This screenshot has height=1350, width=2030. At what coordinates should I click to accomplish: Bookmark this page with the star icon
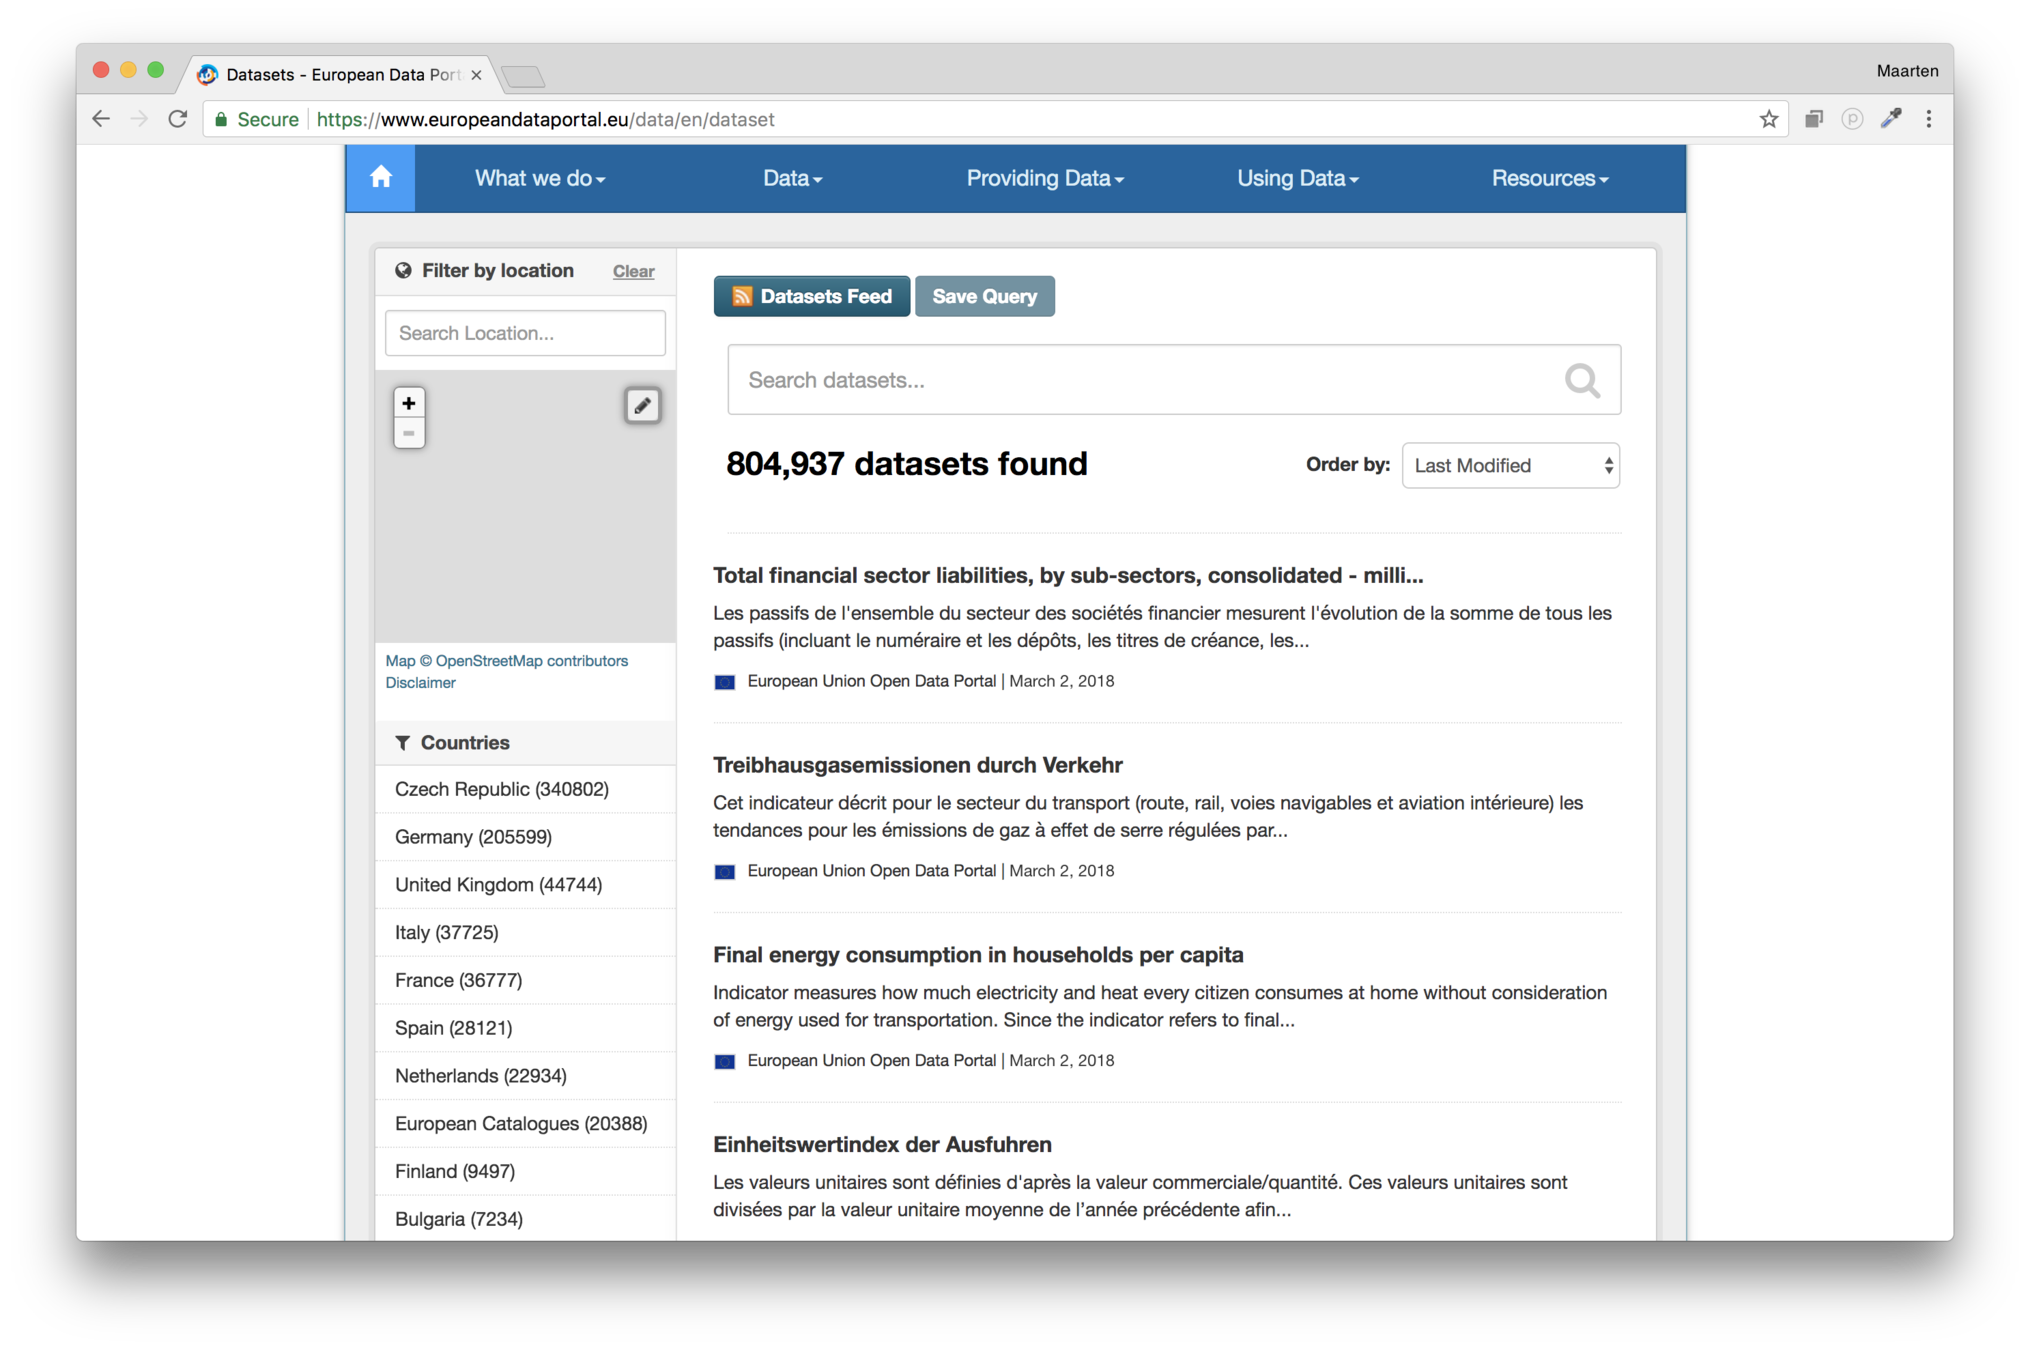[x=1768, y=119]
